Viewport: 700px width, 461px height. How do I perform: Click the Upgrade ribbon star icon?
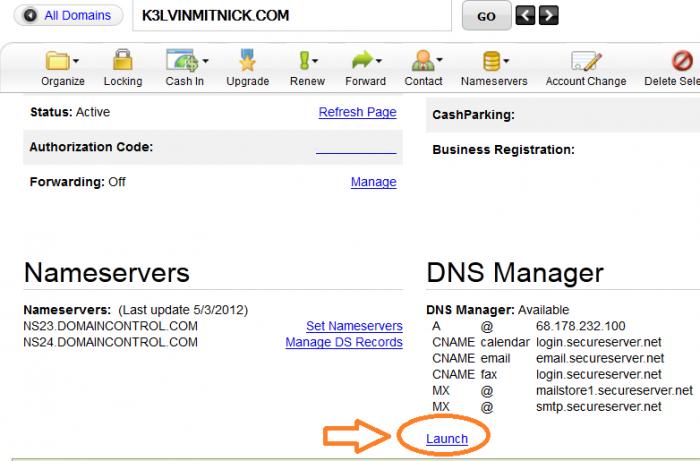coord(247,60)
